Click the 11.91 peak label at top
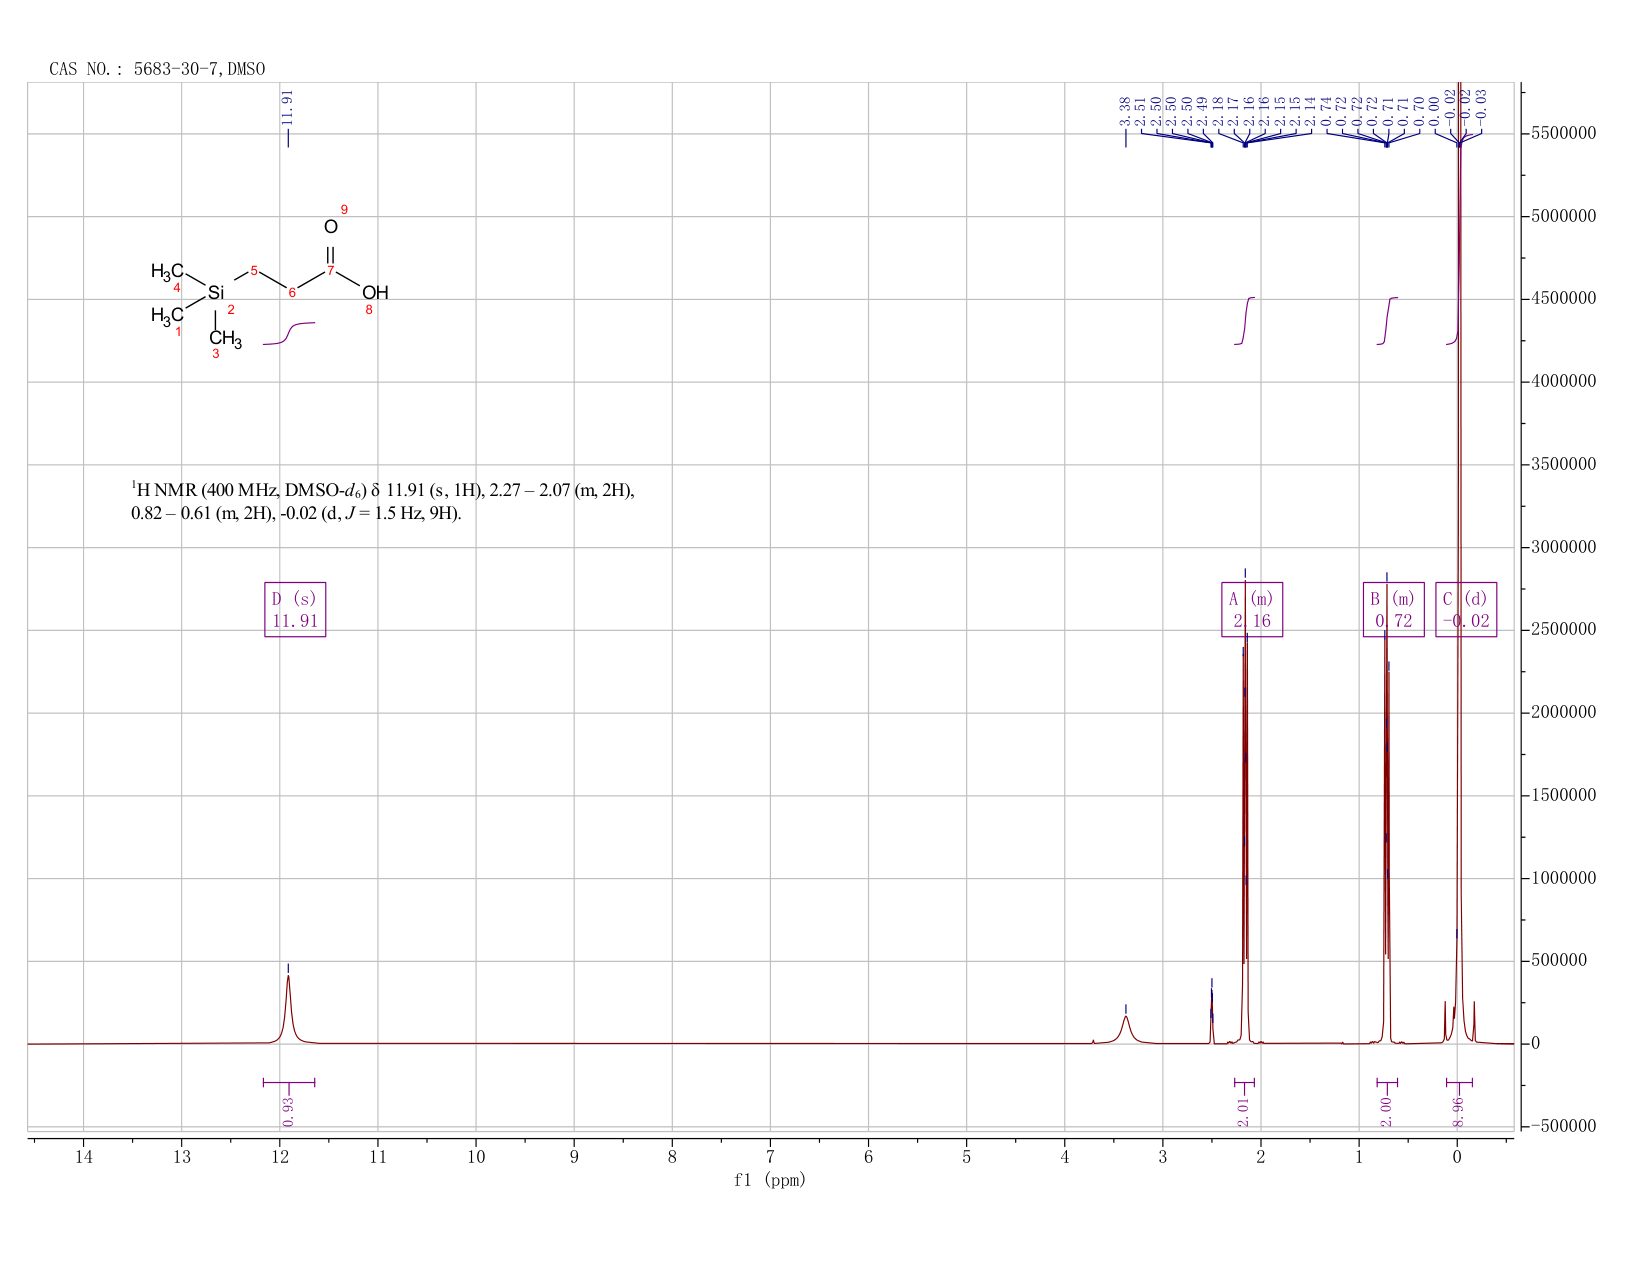This screenshot has width=1650, height=1275. (x=288, y=107)
